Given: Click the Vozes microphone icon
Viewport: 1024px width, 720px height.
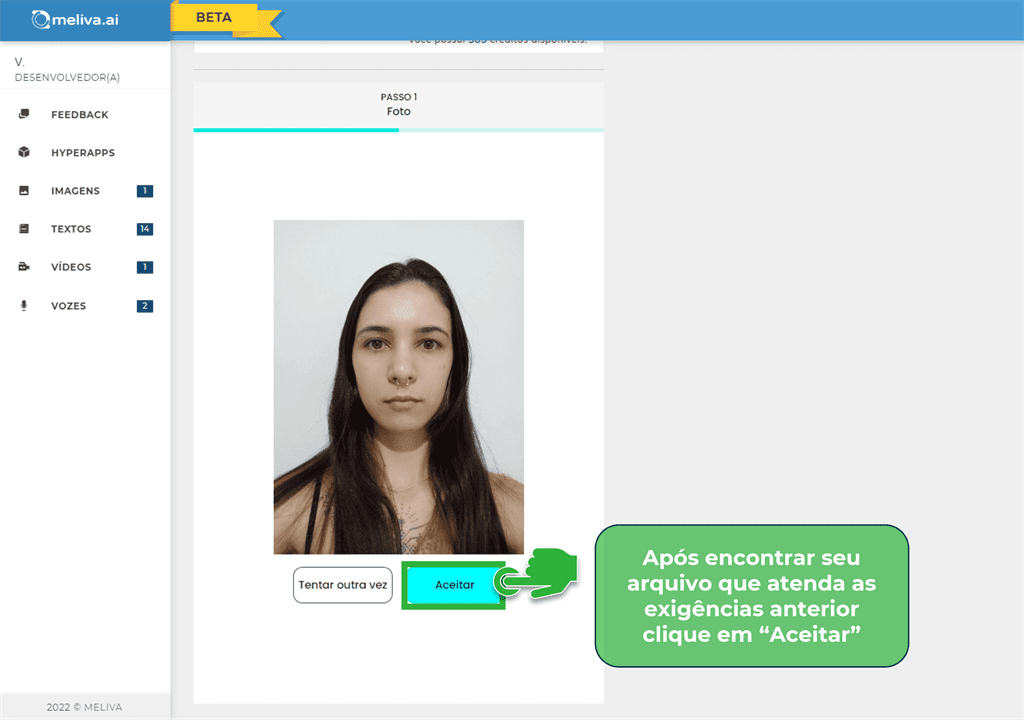Looking at the screenshot, I should [x=24, y=306].
